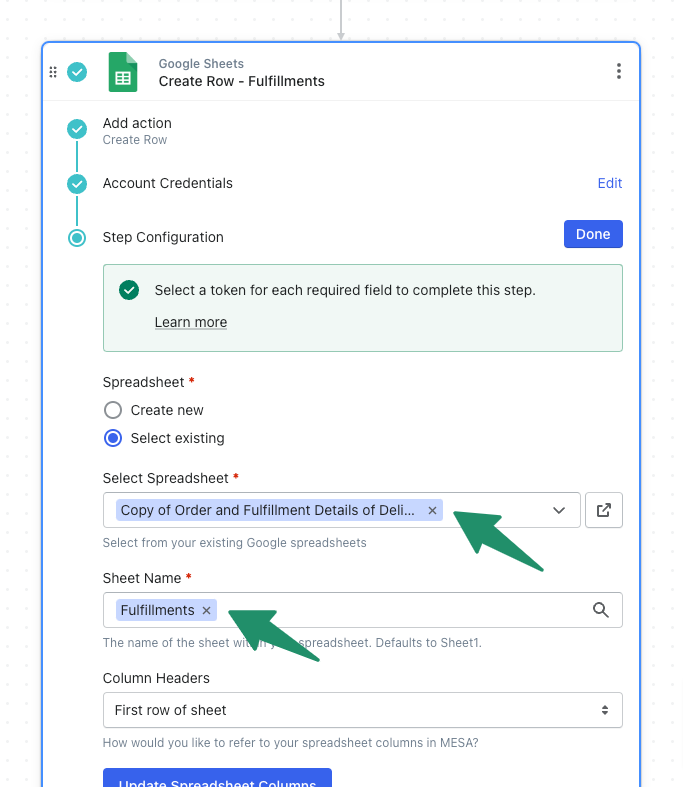Click the Account Credentials checkmark circle
Screen dimensions: 683x787
tap(77, 184)
